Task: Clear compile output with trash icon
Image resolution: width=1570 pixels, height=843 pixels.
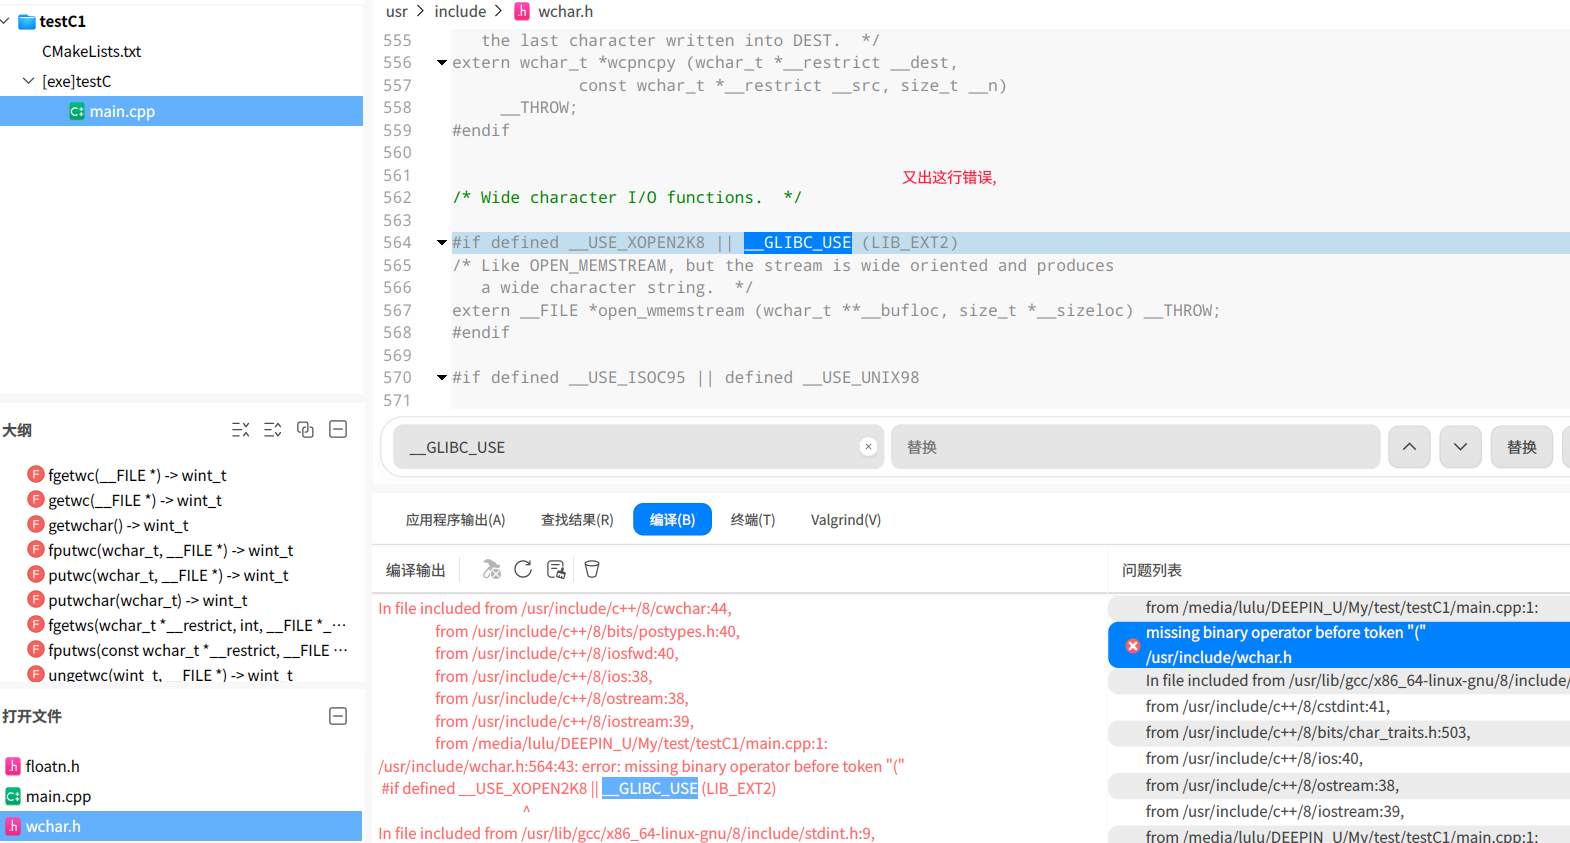Action: coord(592,569)
